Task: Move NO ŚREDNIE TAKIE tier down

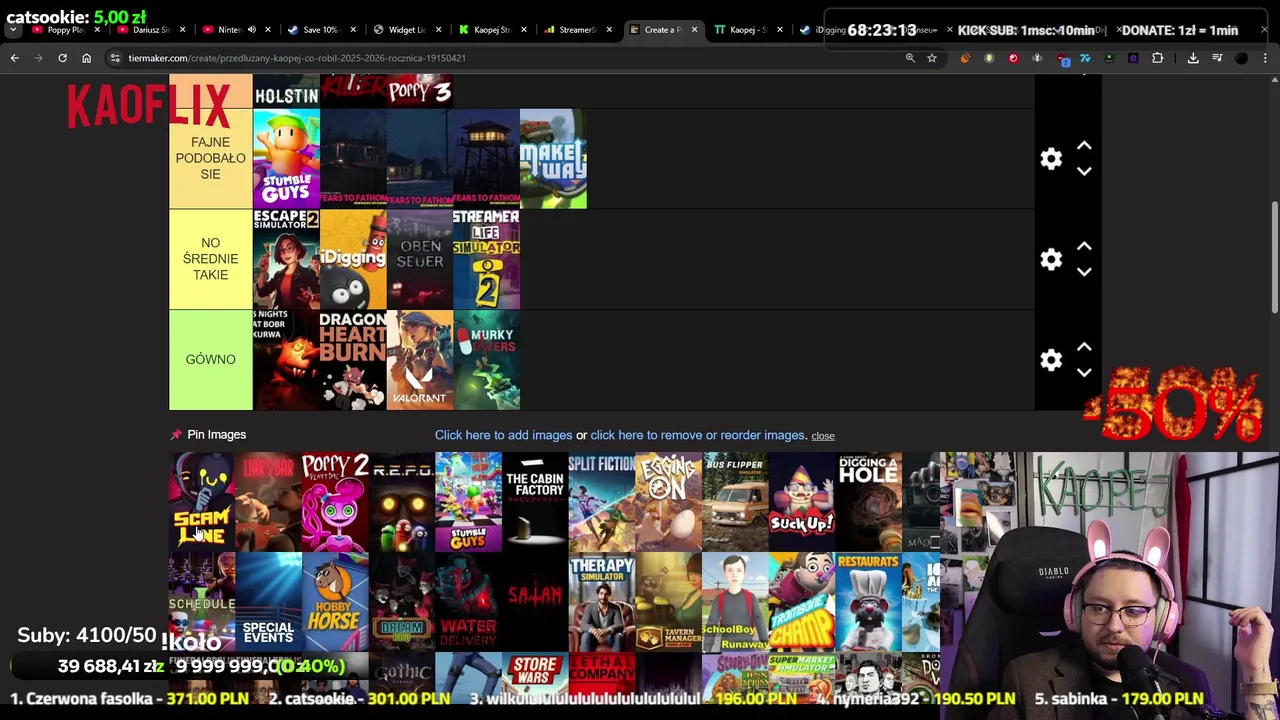Action: click(1084, 272)
